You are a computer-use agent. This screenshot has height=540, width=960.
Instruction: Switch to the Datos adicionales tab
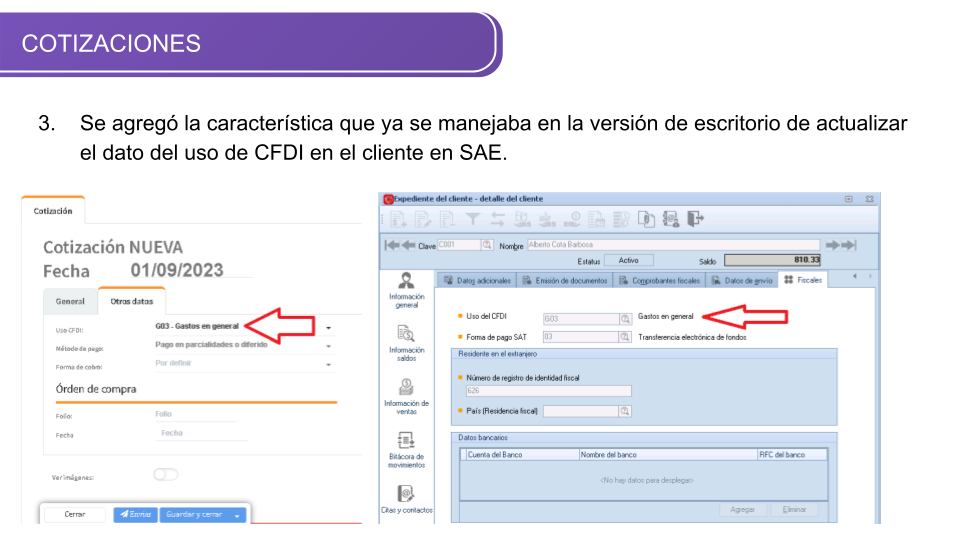pos(477,280)
